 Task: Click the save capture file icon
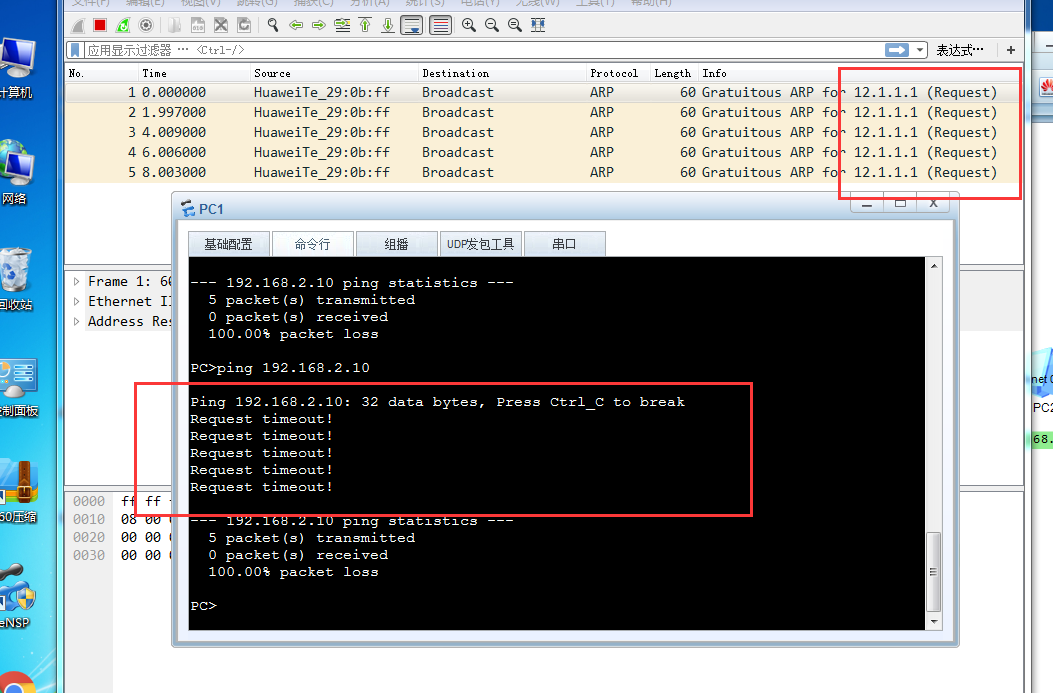198,26
